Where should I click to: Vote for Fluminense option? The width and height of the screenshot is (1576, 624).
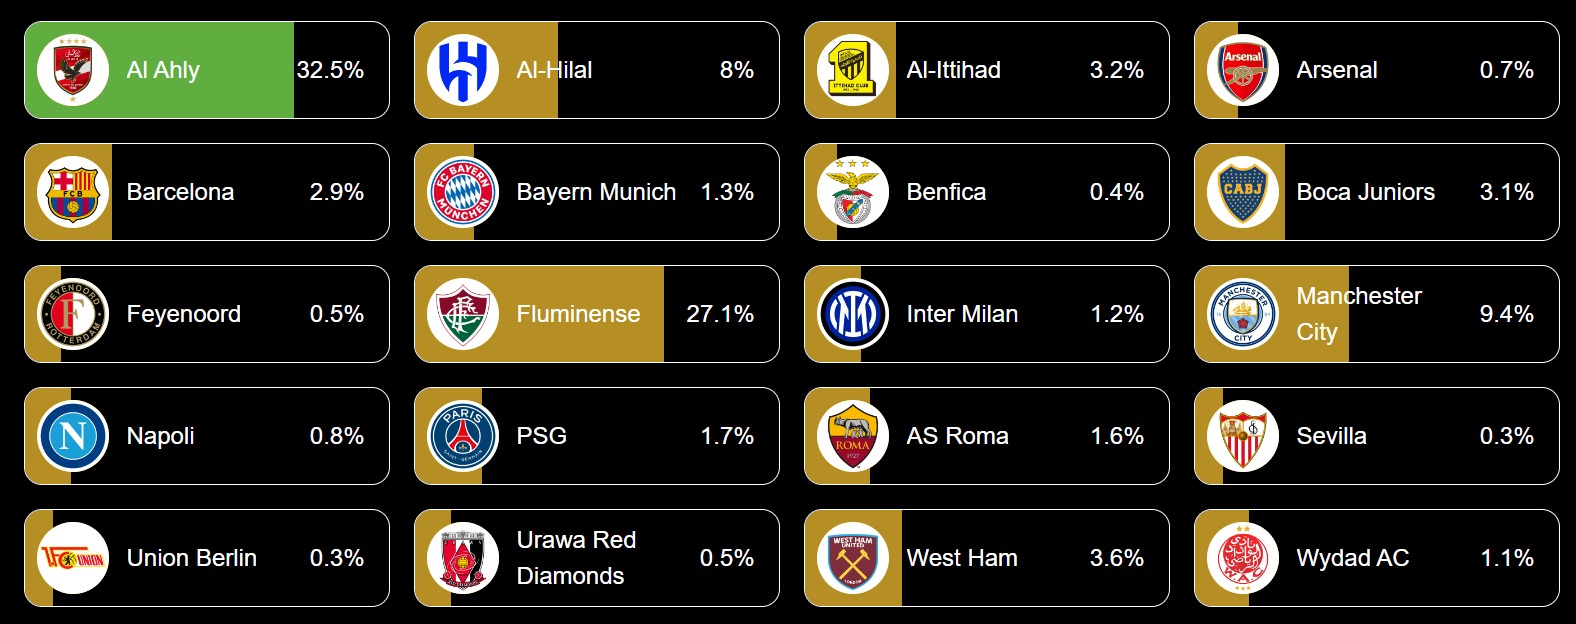click(597, 314)
